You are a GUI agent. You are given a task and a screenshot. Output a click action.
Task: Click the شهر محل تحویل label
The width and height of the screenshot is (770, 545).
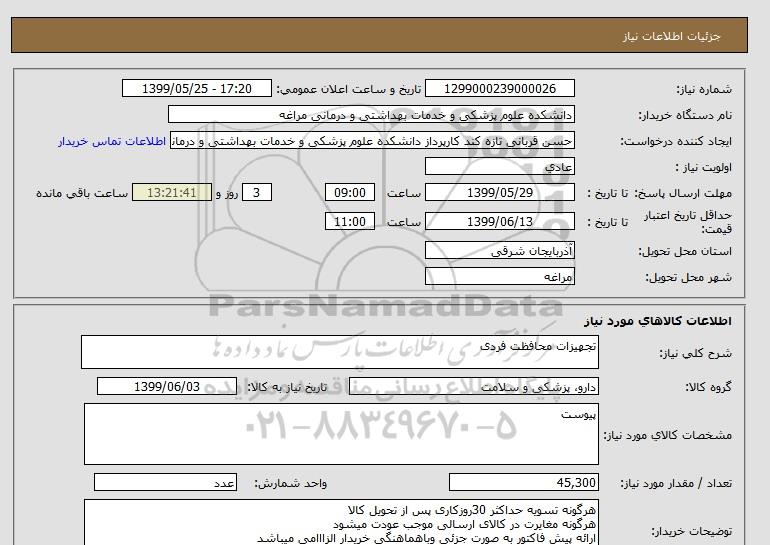click(x=688, y=277)
